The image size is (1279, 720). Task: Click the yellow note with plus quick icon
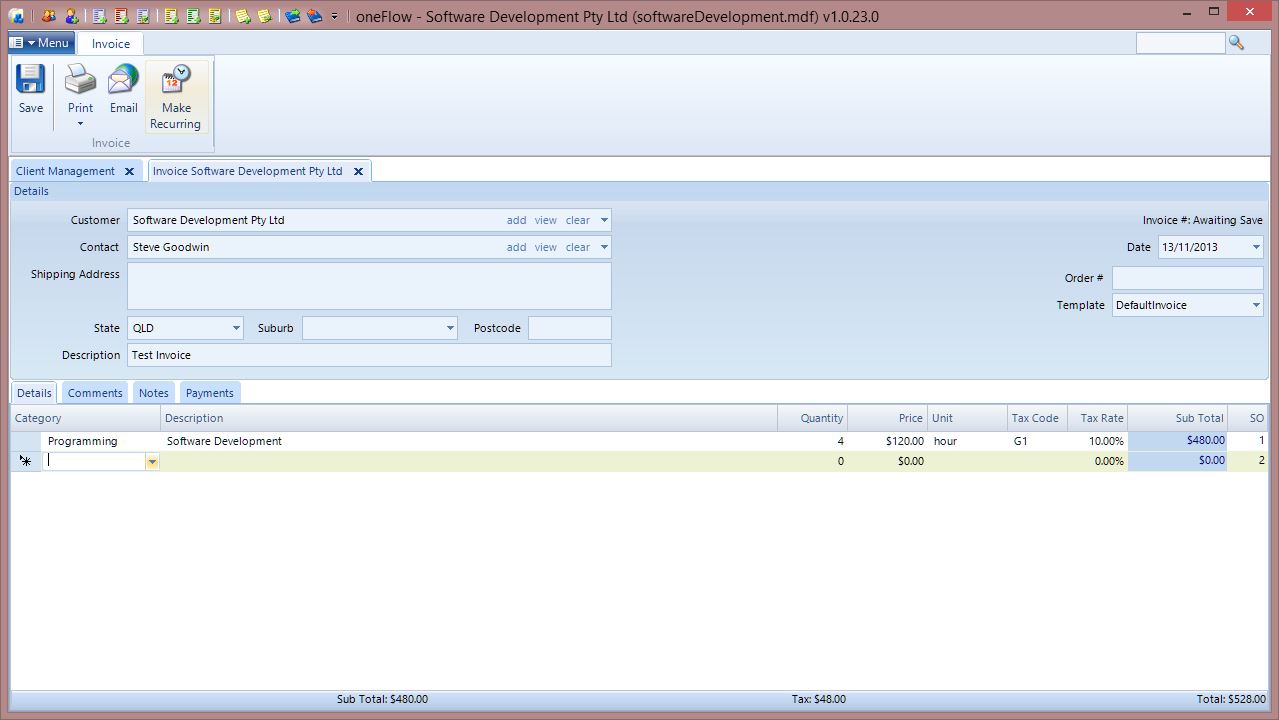coord(243,16)
